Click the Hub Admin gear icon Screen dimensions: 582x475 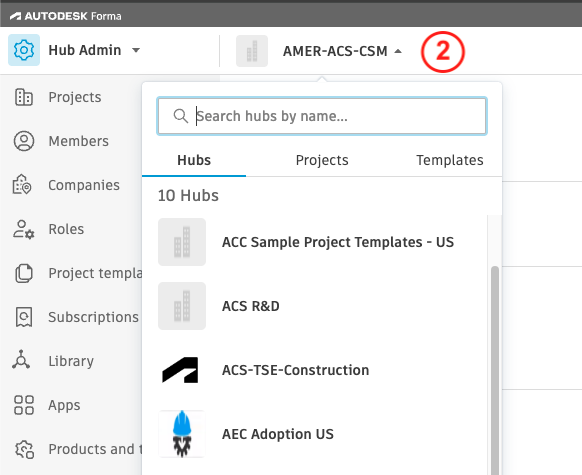click(24, 50)
